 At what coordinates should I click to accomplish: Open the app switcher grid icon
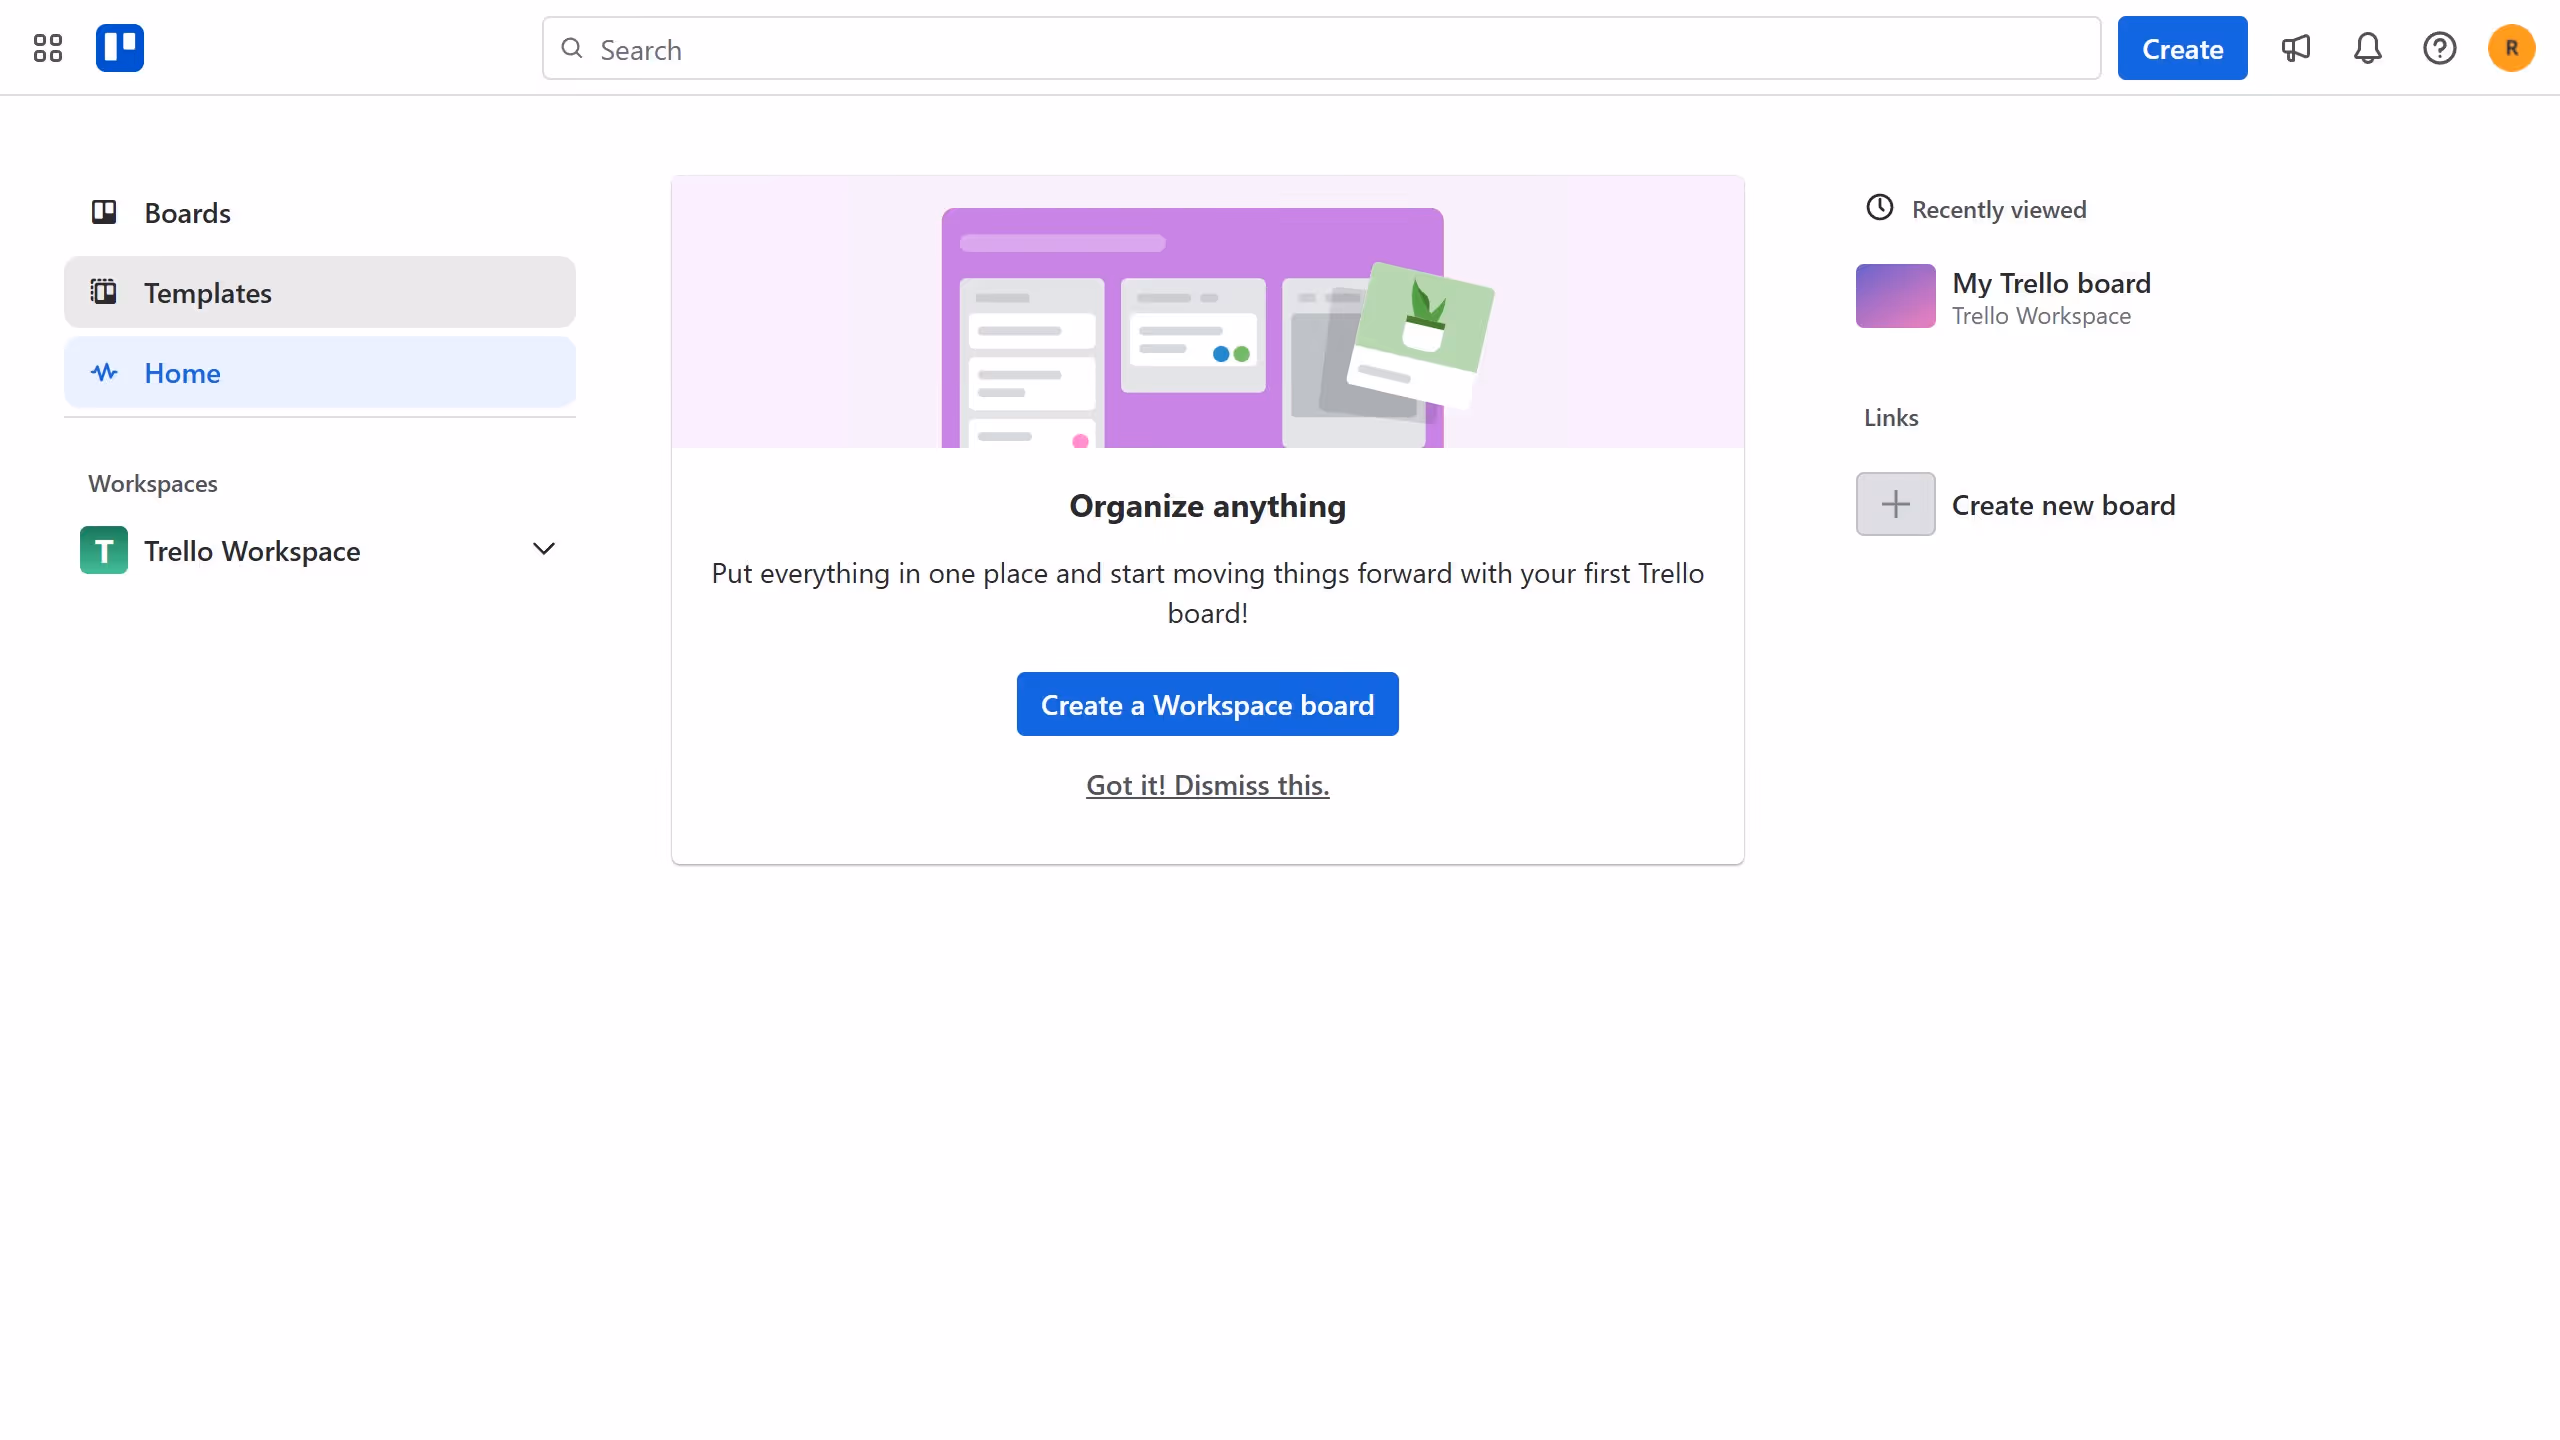(x=48, y=48)
